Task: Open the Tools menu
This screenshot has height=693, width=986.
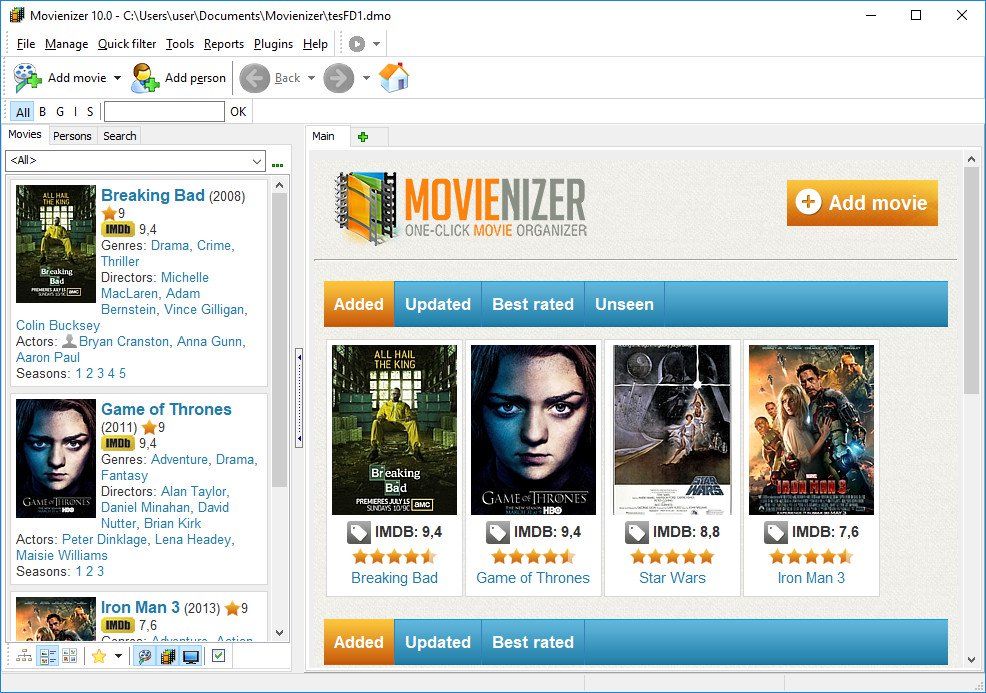Action: 180,44
